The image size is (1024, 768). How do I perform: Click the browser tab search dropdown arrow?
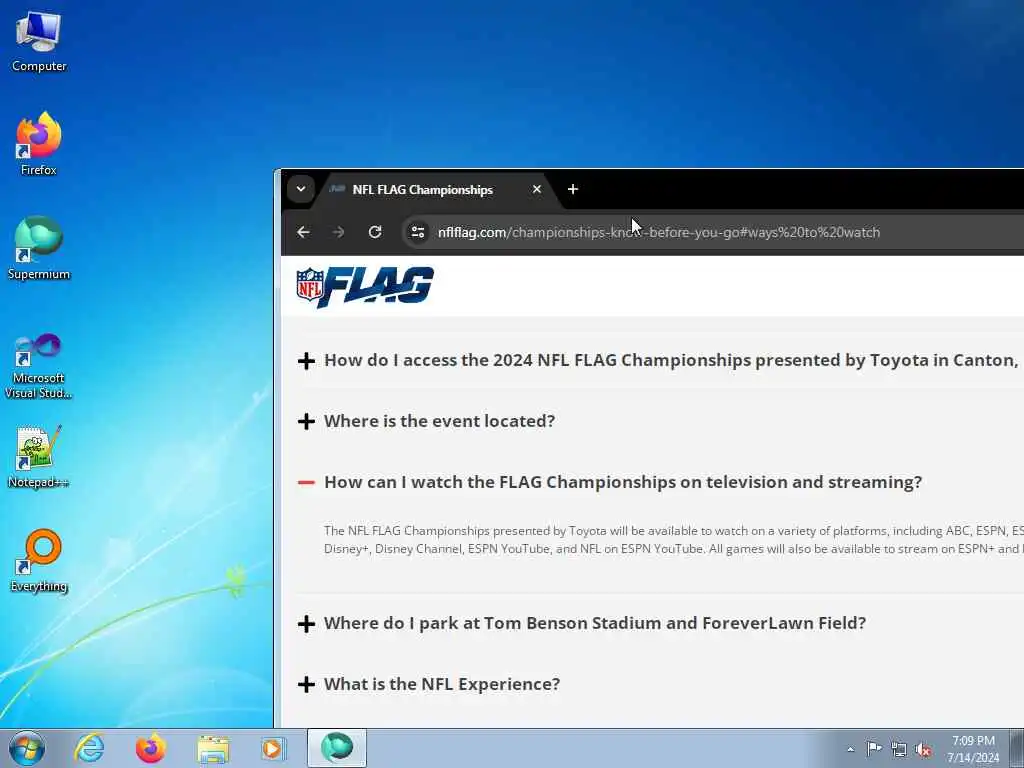tap(301, 189)
